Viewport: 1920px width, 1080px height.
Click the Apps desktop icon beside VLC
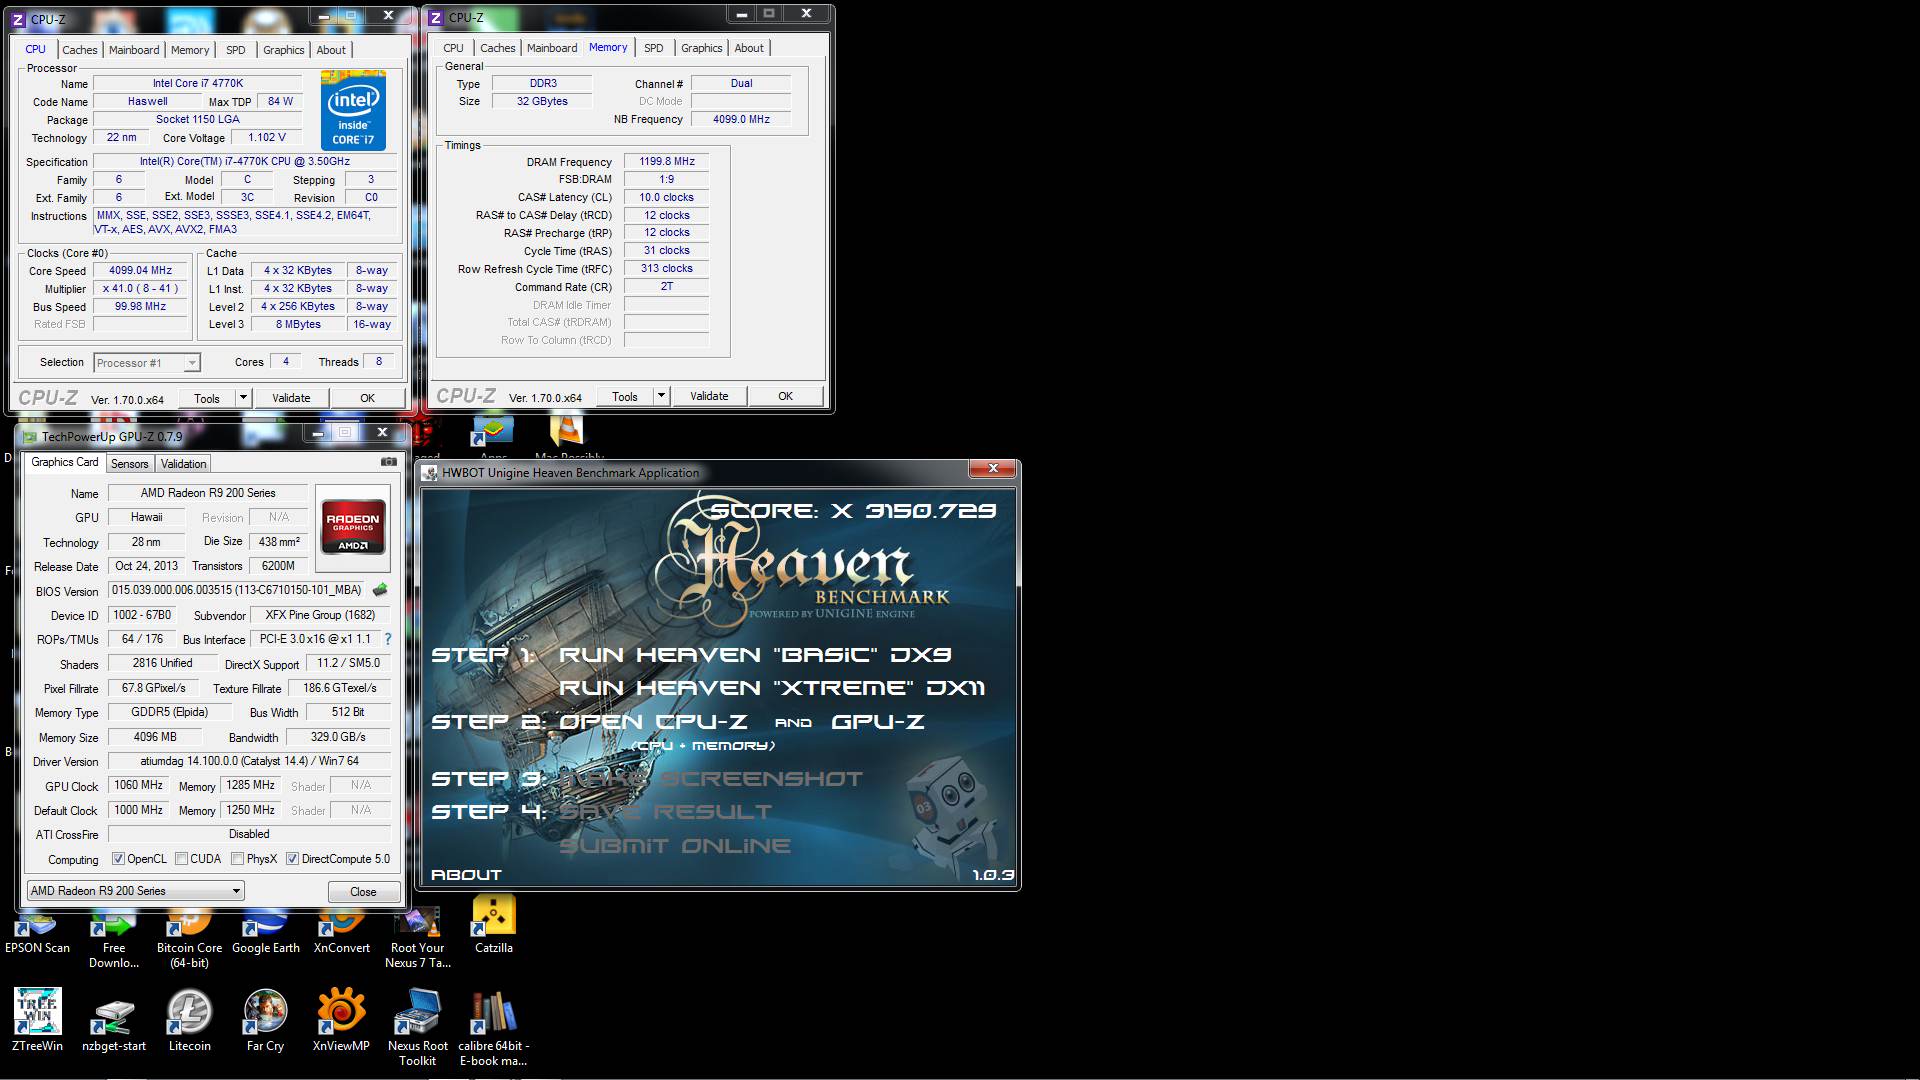[x=494, y=431]
